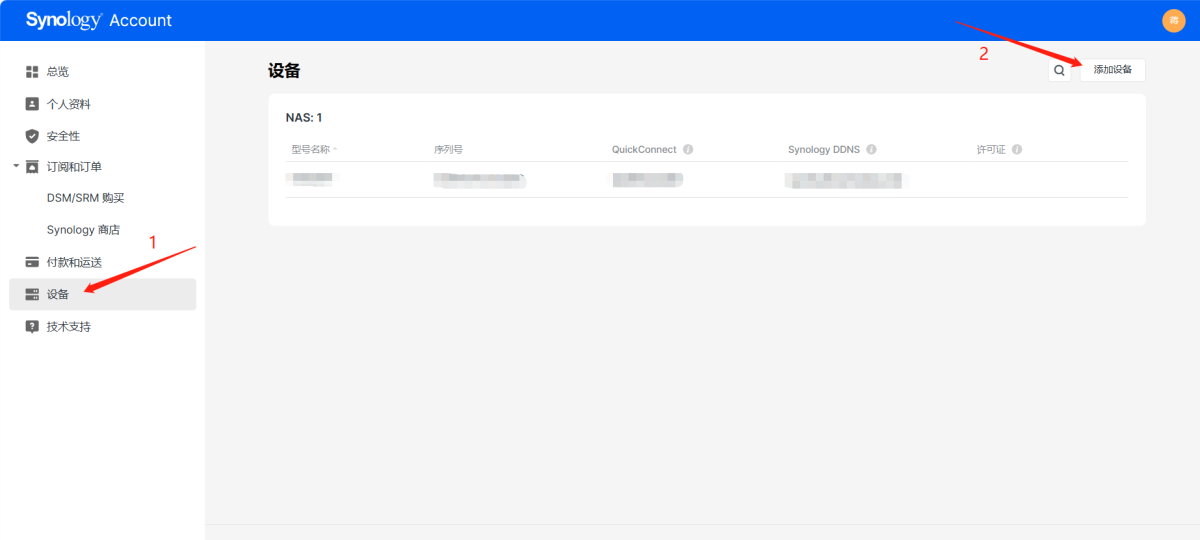Click the Synology Account logo
1200x540 pixels.
(99, 20)
